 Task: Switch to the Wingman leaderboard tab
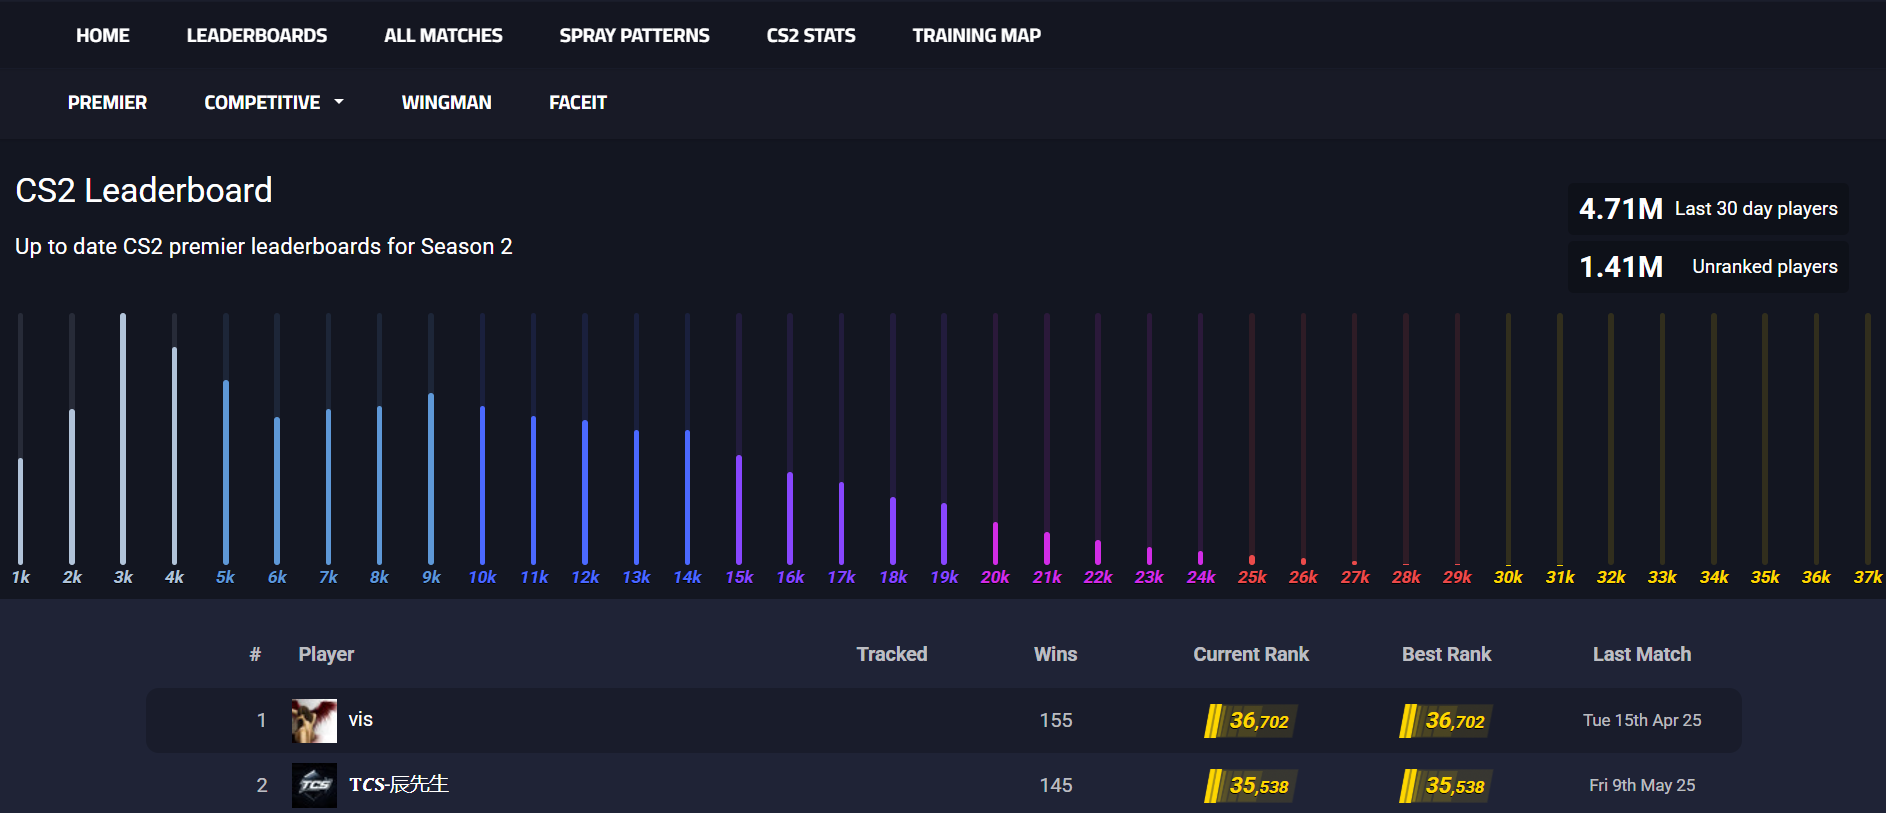[x=446, y=102]
